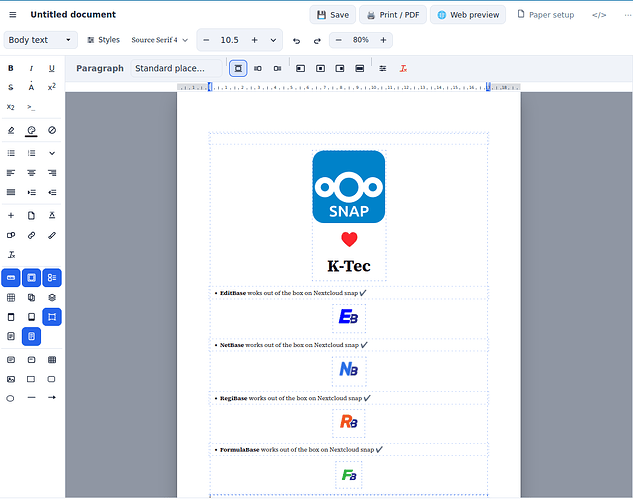The width and height of the screenshot is (633, 500).
Task: Align text to the right
Action: point(52,173)
